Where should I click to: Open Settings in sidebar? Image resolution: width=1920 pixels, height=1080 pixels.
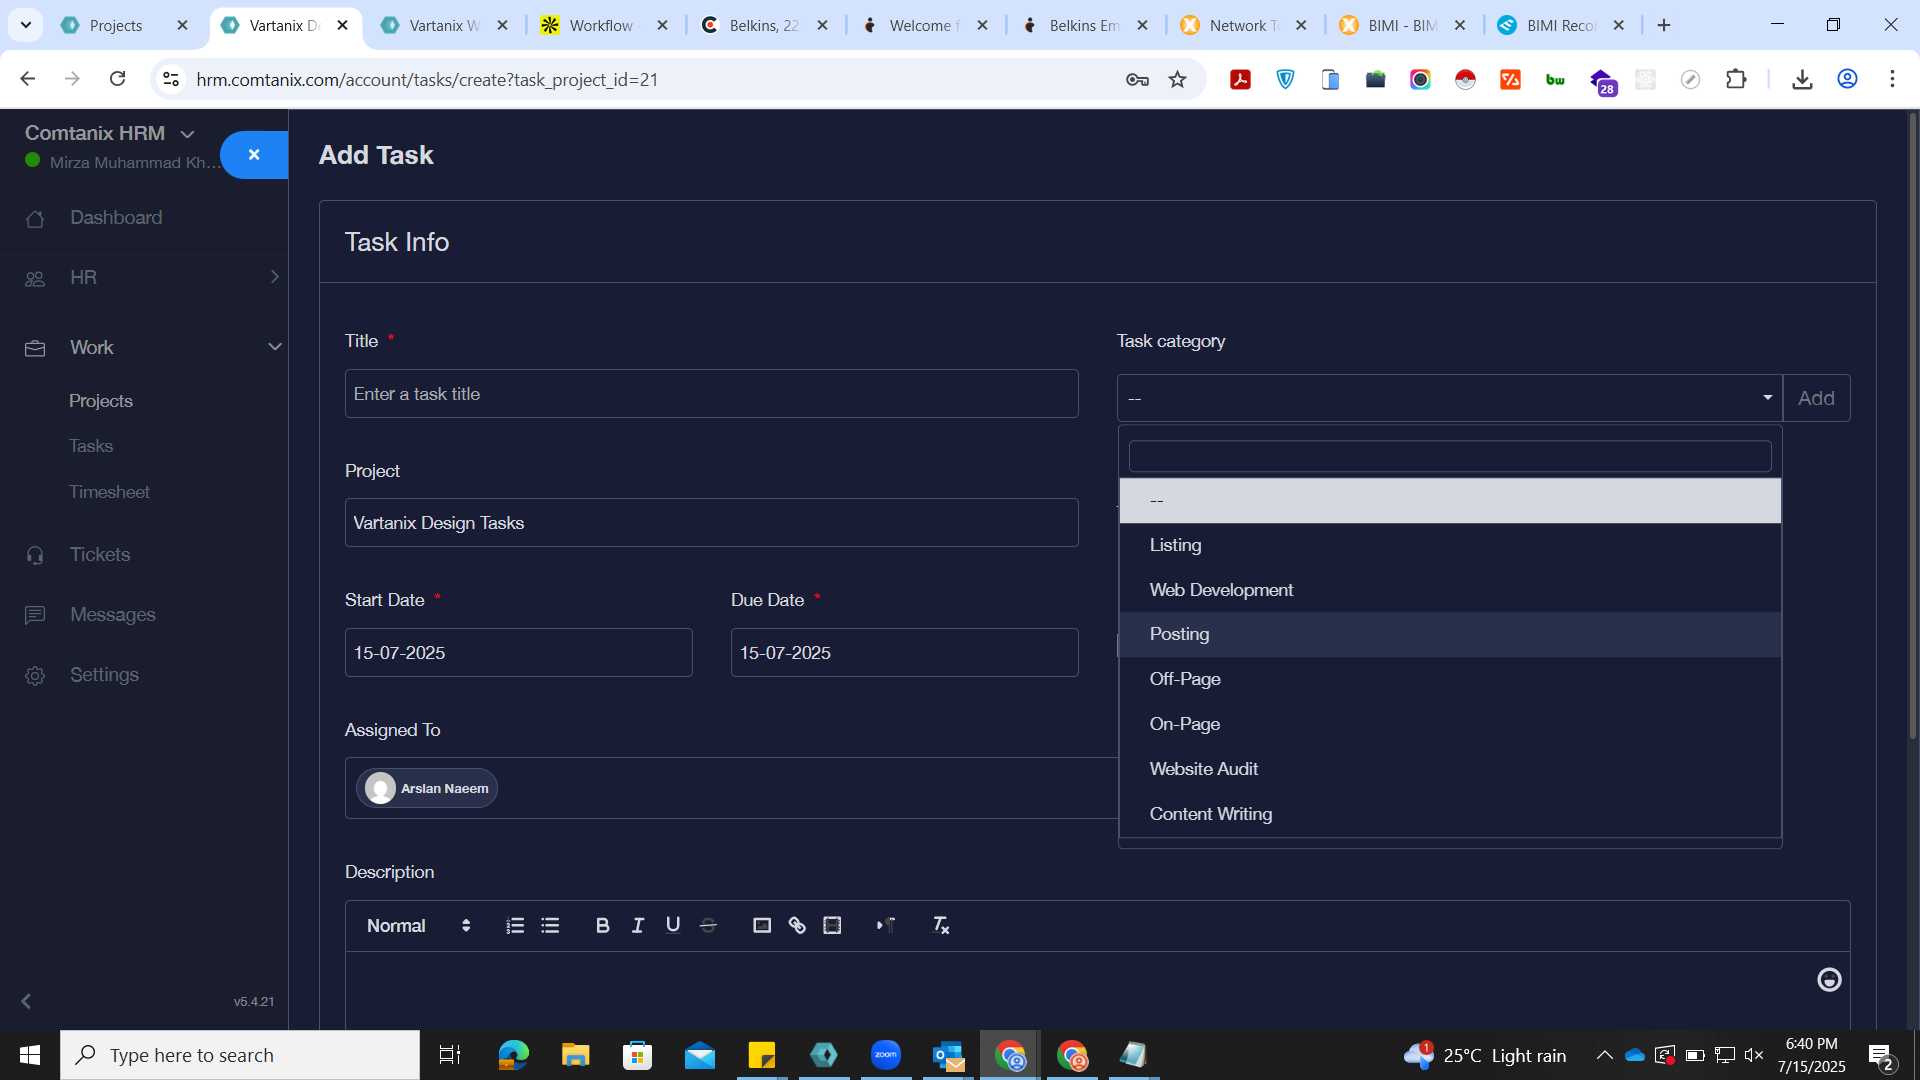[x=104, y=675]
